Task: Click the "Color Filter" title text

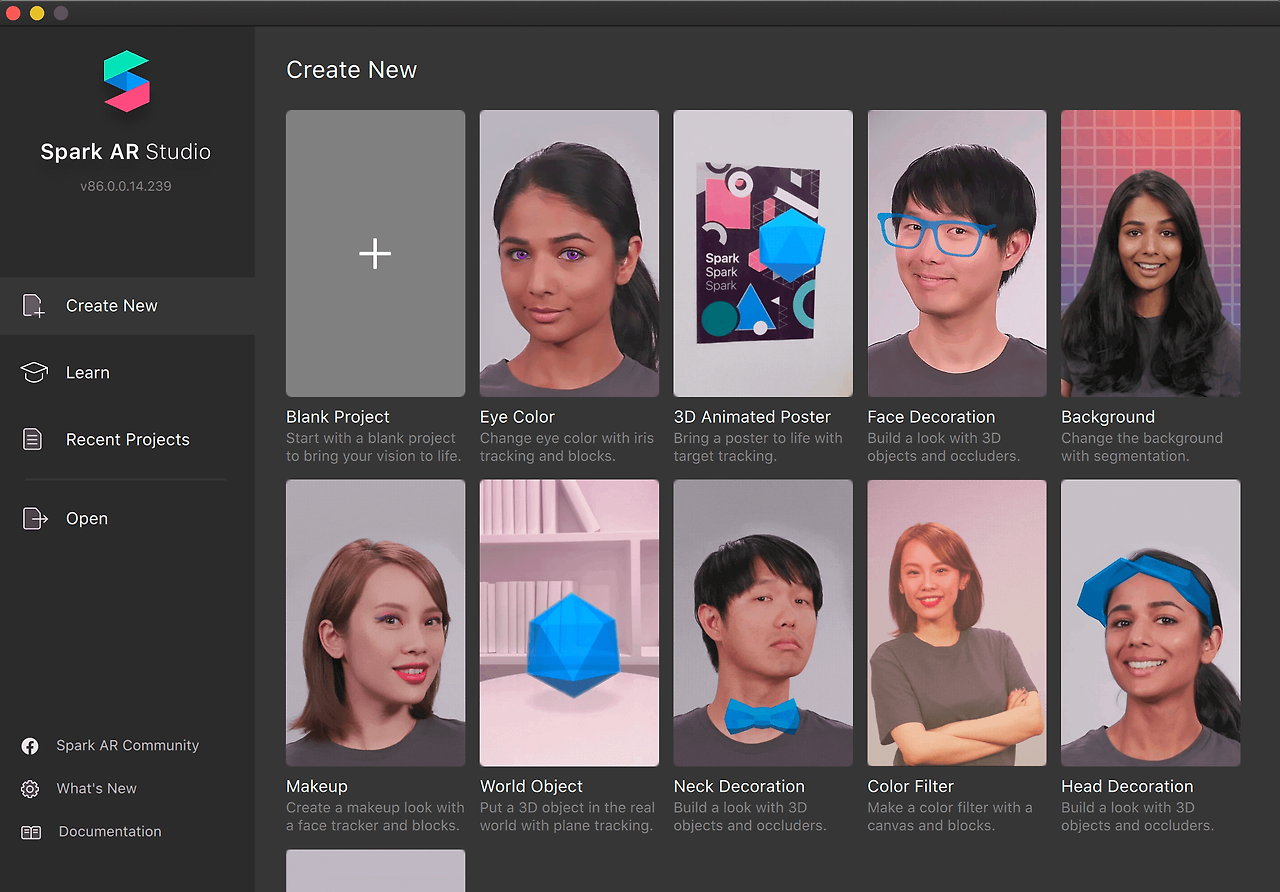Action: pos(911,787)
